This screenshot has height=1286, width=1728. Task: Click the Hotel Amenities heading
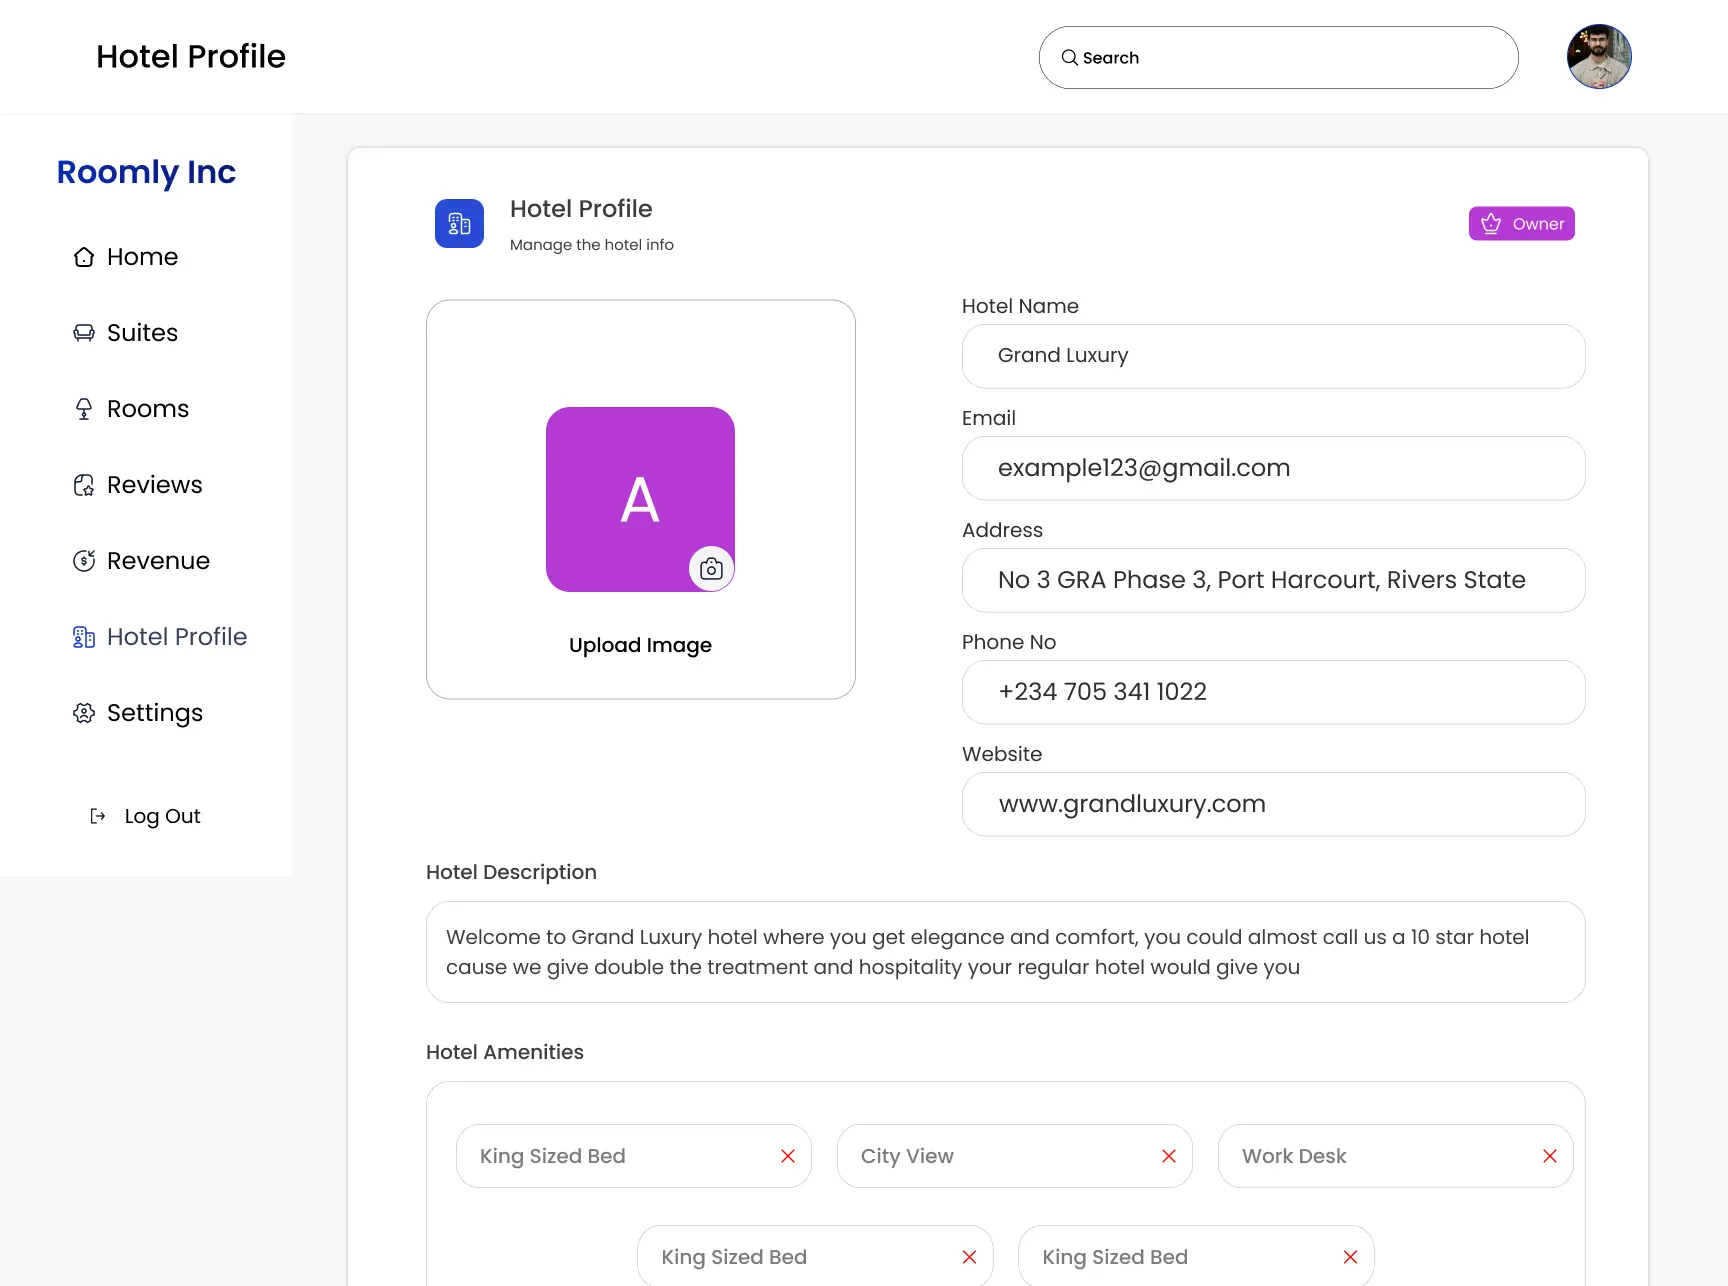pyautogui.click(x=505, y=1052)
